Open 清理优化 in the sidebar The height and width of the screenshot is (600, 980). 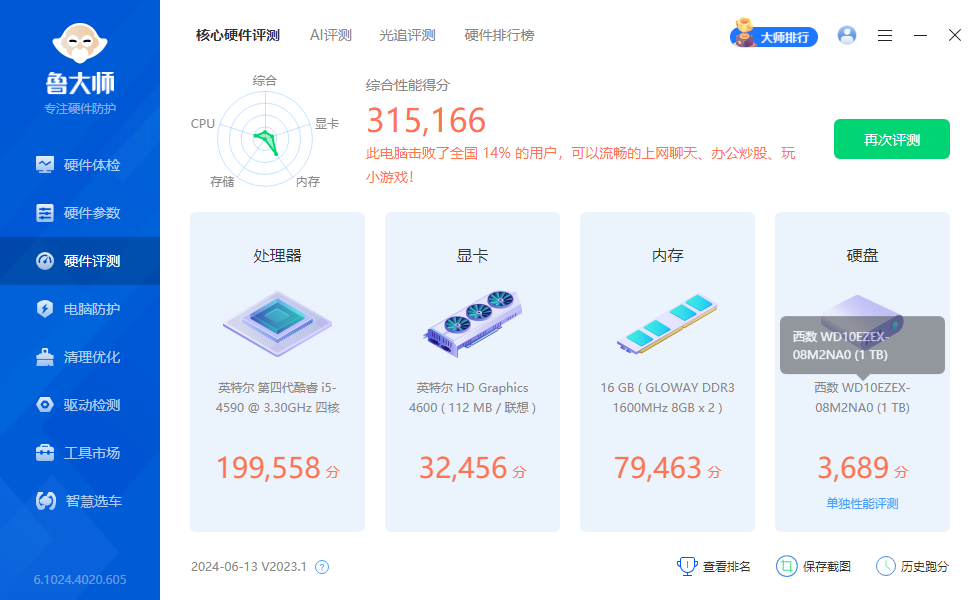point(79,358)
